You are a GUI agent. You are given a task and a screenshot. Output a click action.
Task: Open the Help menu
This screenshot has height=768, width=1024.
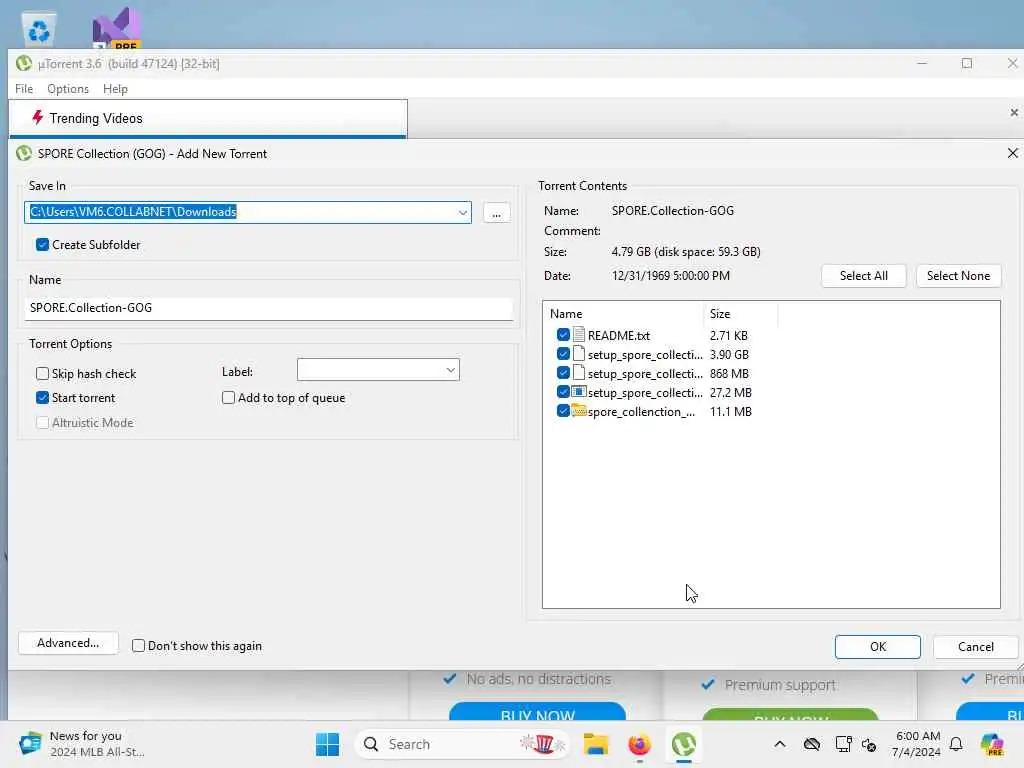tap(115, 89)
